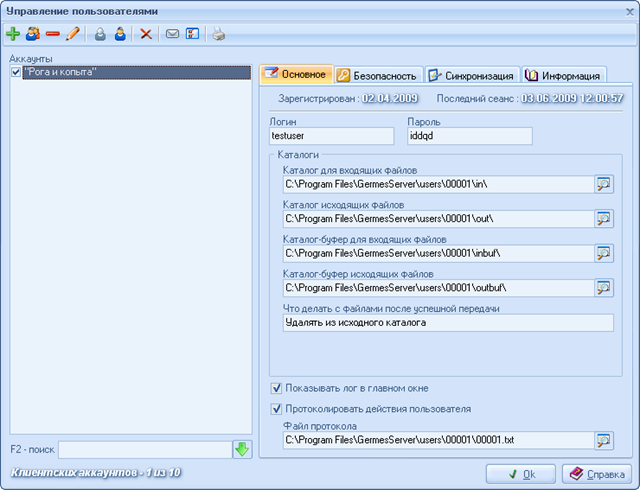Uncheck "Показывать лог в главном окне"

pyautogui.click(x=276, y=388)
